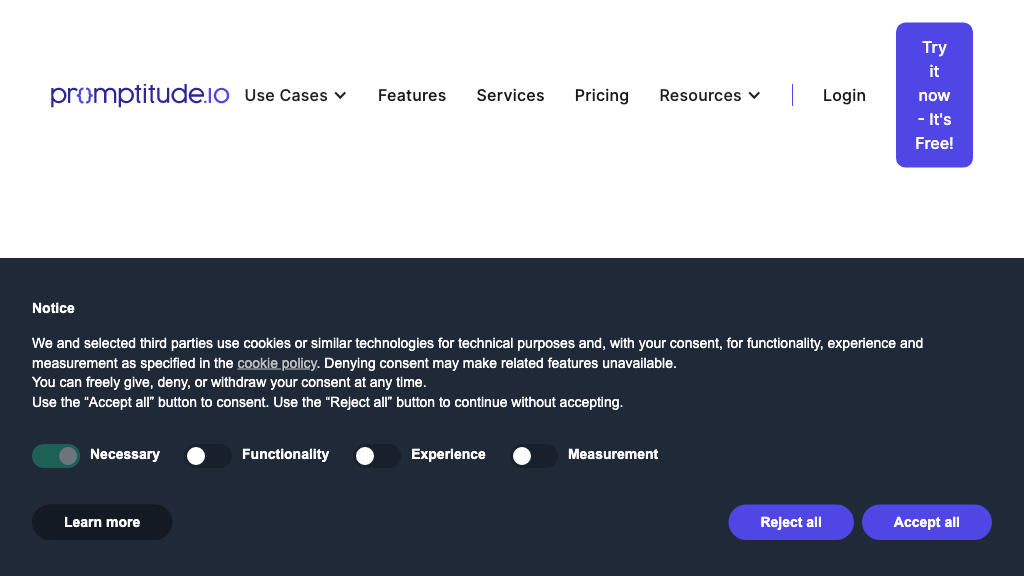The width and height of the screenshot is (1024, 576).
Task: Toggle the Necessary cookies switch
Action: pyautogui.click(x=56, y=455)
